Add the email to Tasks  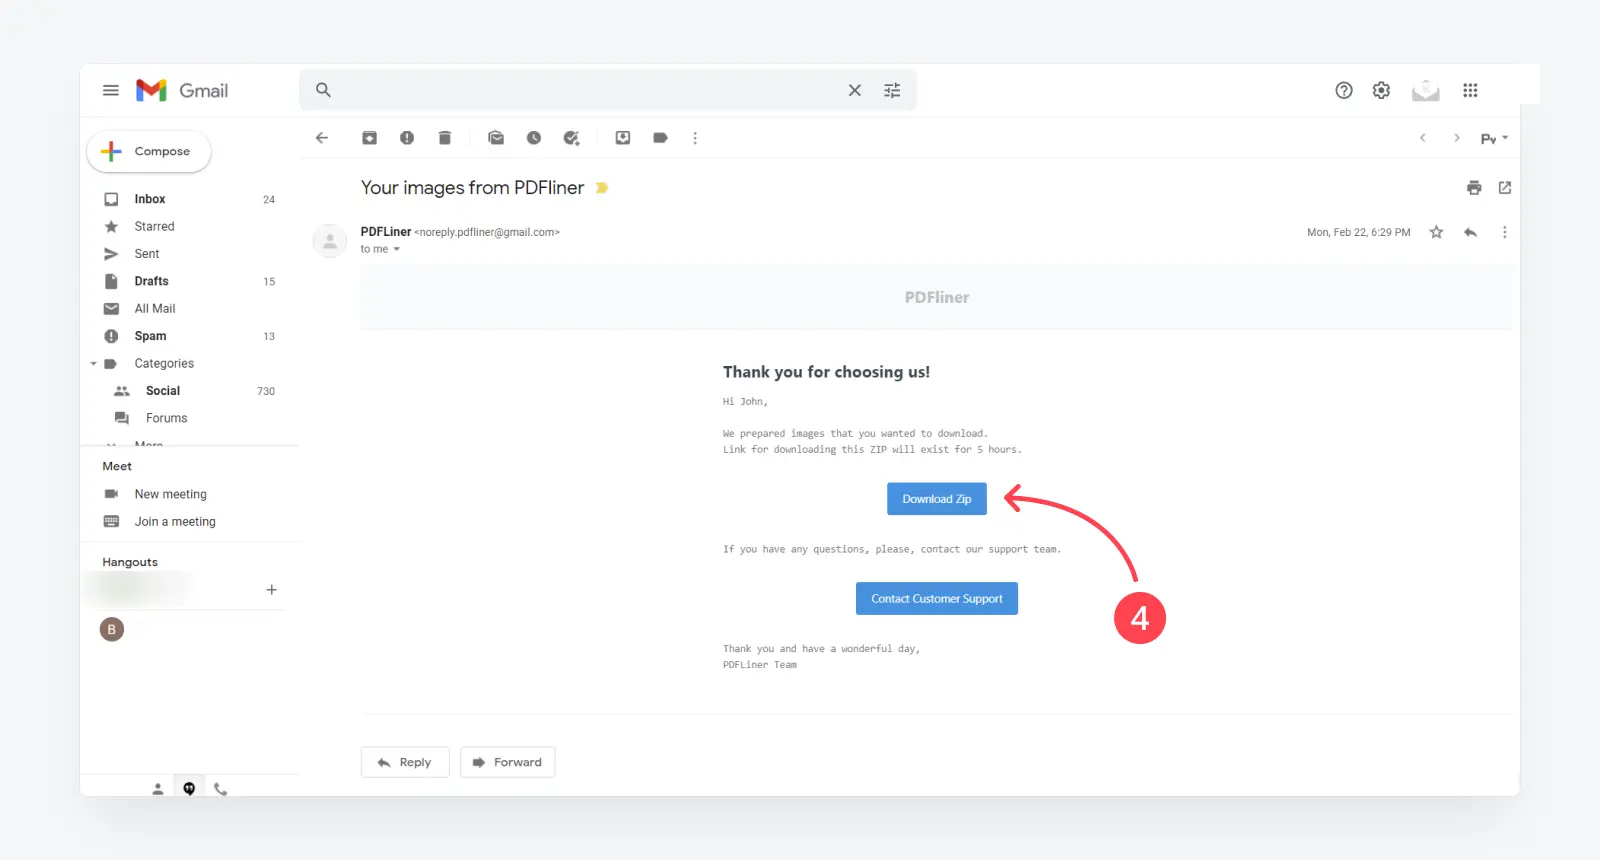[x=571, y=138]
